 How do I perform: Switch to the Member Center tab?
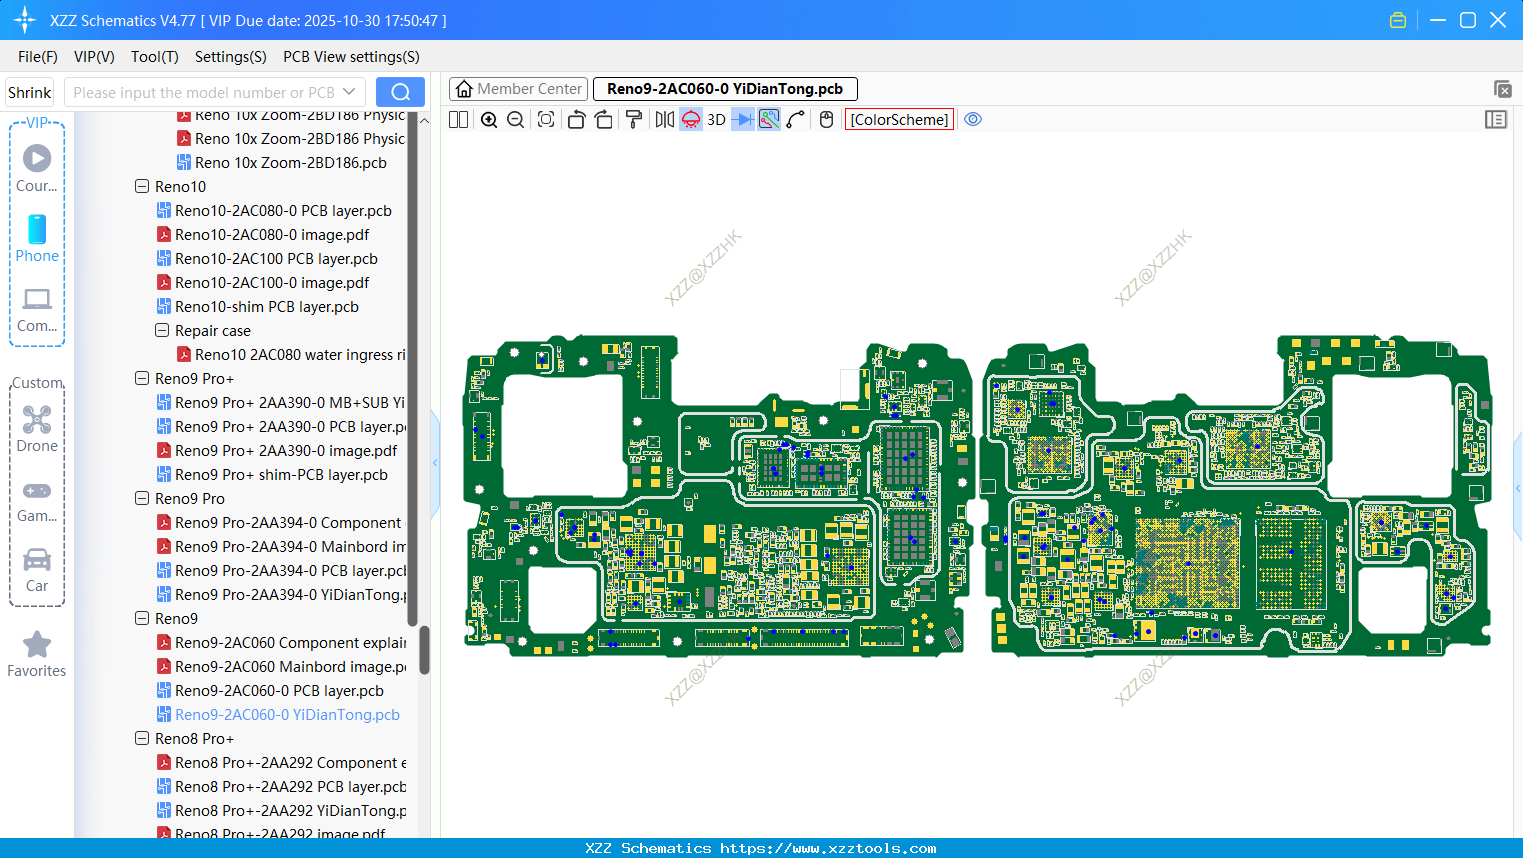[518, 89]
